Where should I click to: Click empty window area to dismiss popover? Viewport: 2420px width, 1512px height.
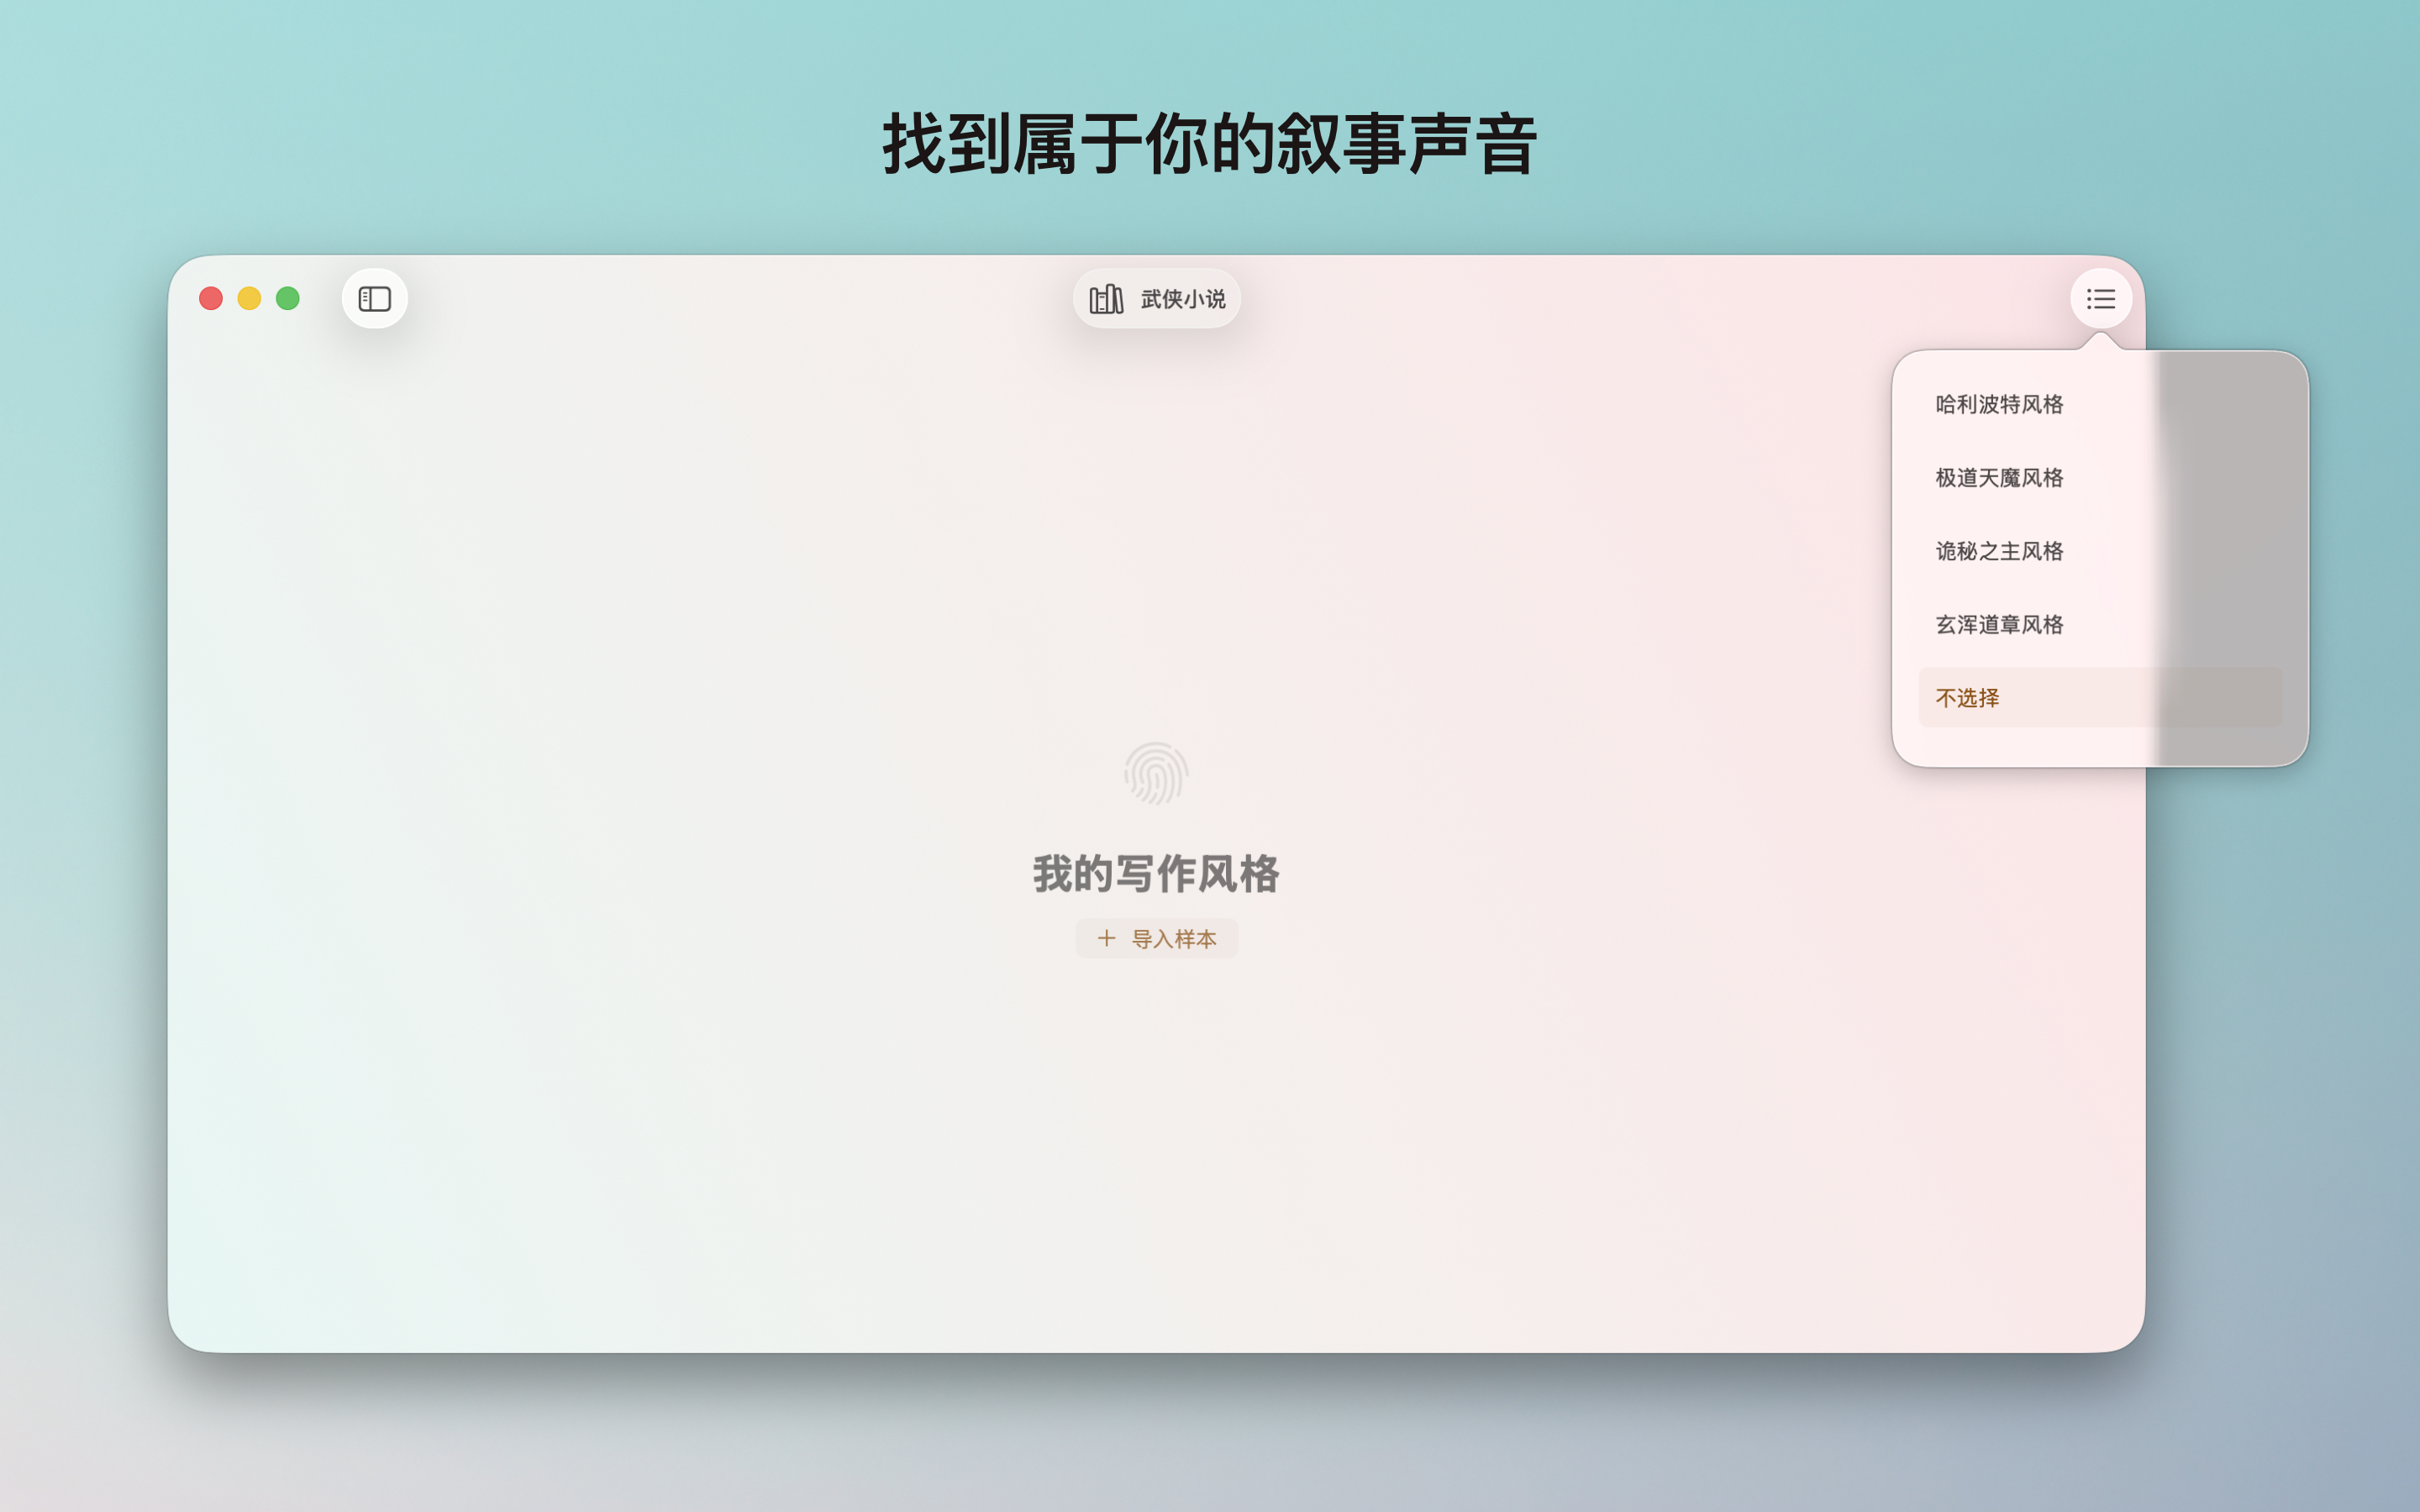[700, 1100]
